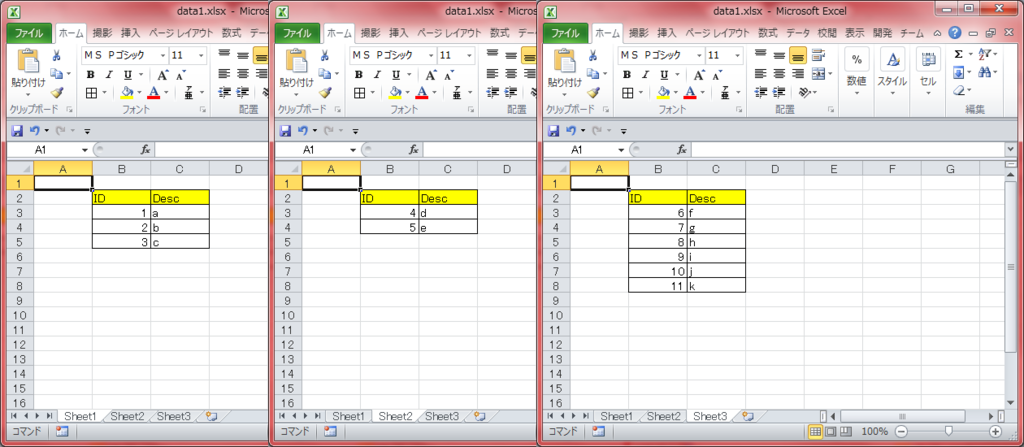Toggle left text align in left window
Viewport: 1024px width, 447px height.
[224, 74]
